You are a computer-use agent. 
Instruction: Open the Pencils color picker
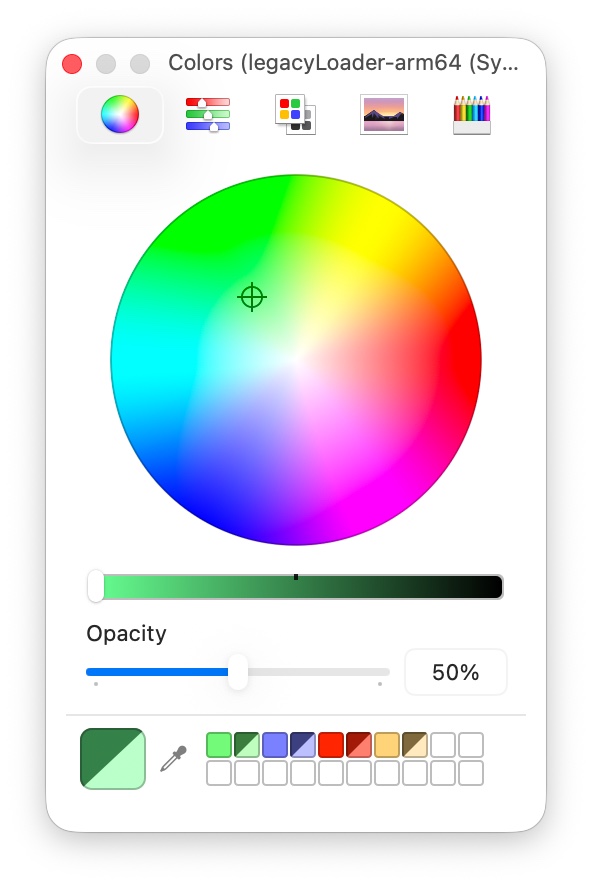pyautogui.click(x=470, y=113)
